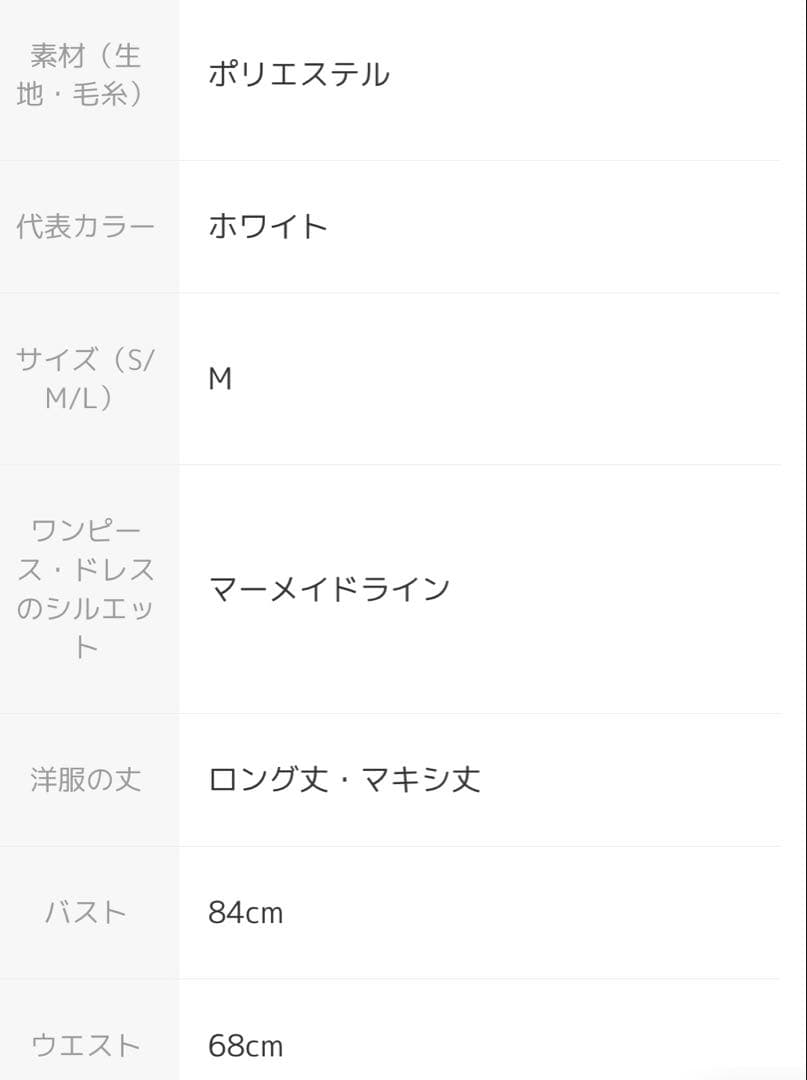Click the ポリエステル material value
This screenshot has width=807, height=1080.
(298, 75)
